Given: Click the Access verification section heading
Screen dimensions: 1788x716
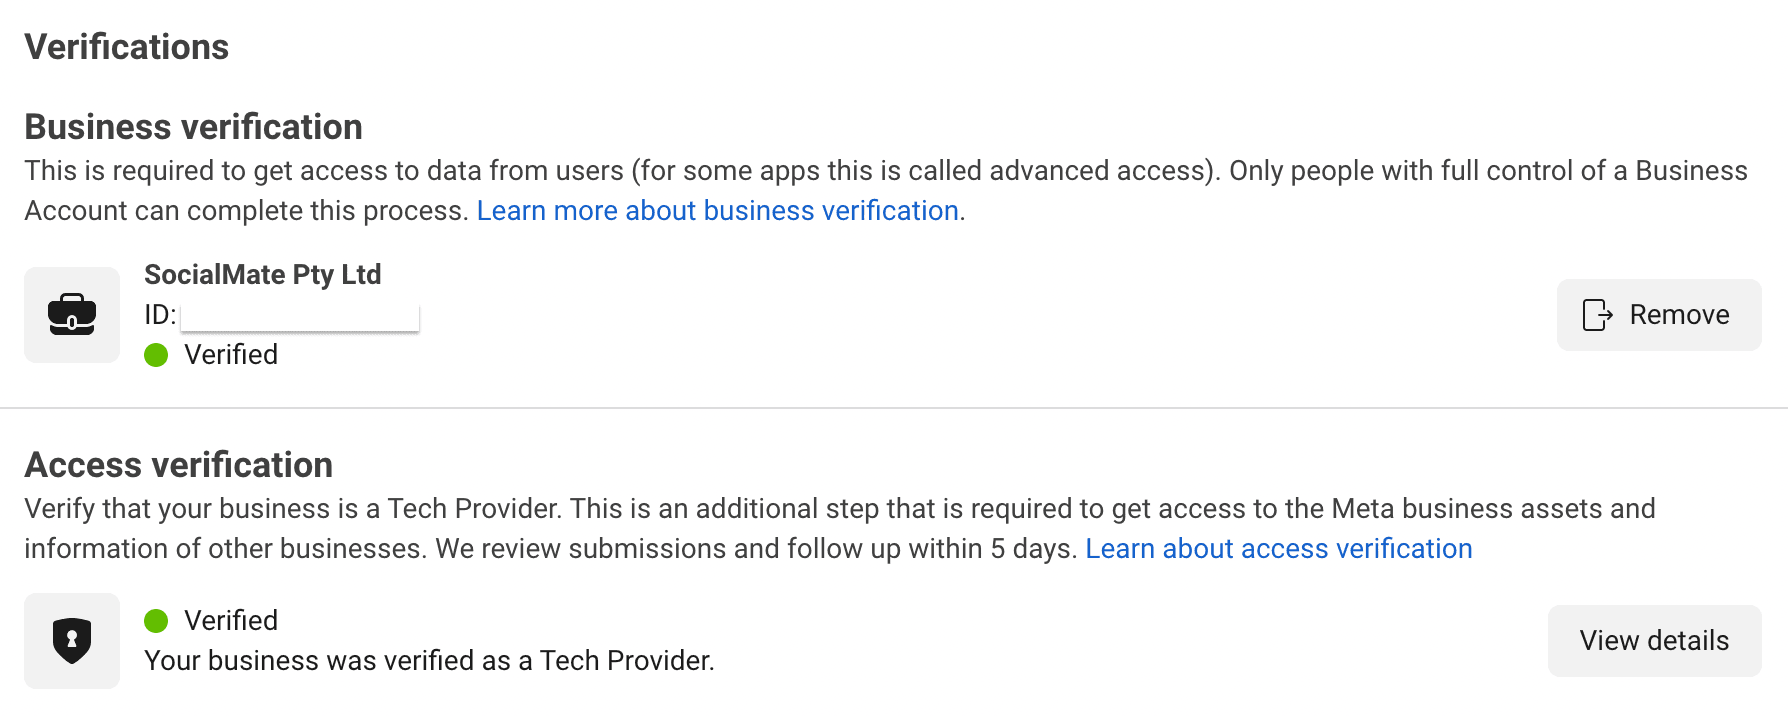Looking at the screenshot, I should [179, 464].
